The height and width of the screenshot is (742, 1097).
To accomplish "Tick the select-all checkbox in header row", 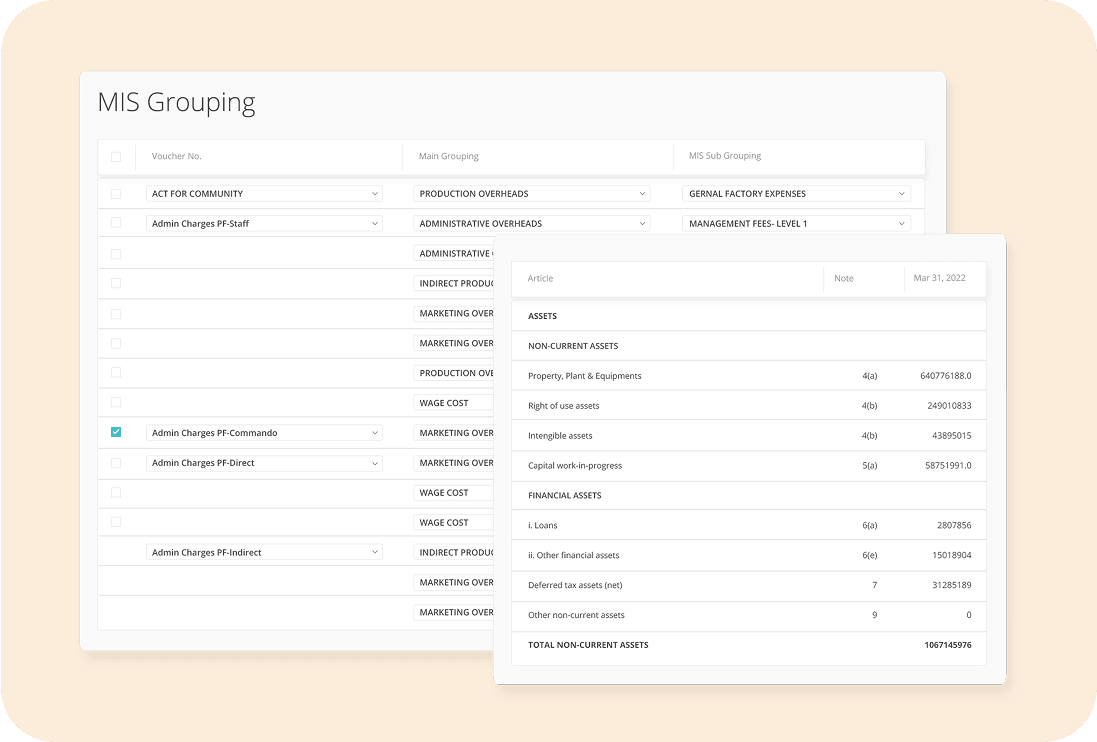I will pos(116,157).
